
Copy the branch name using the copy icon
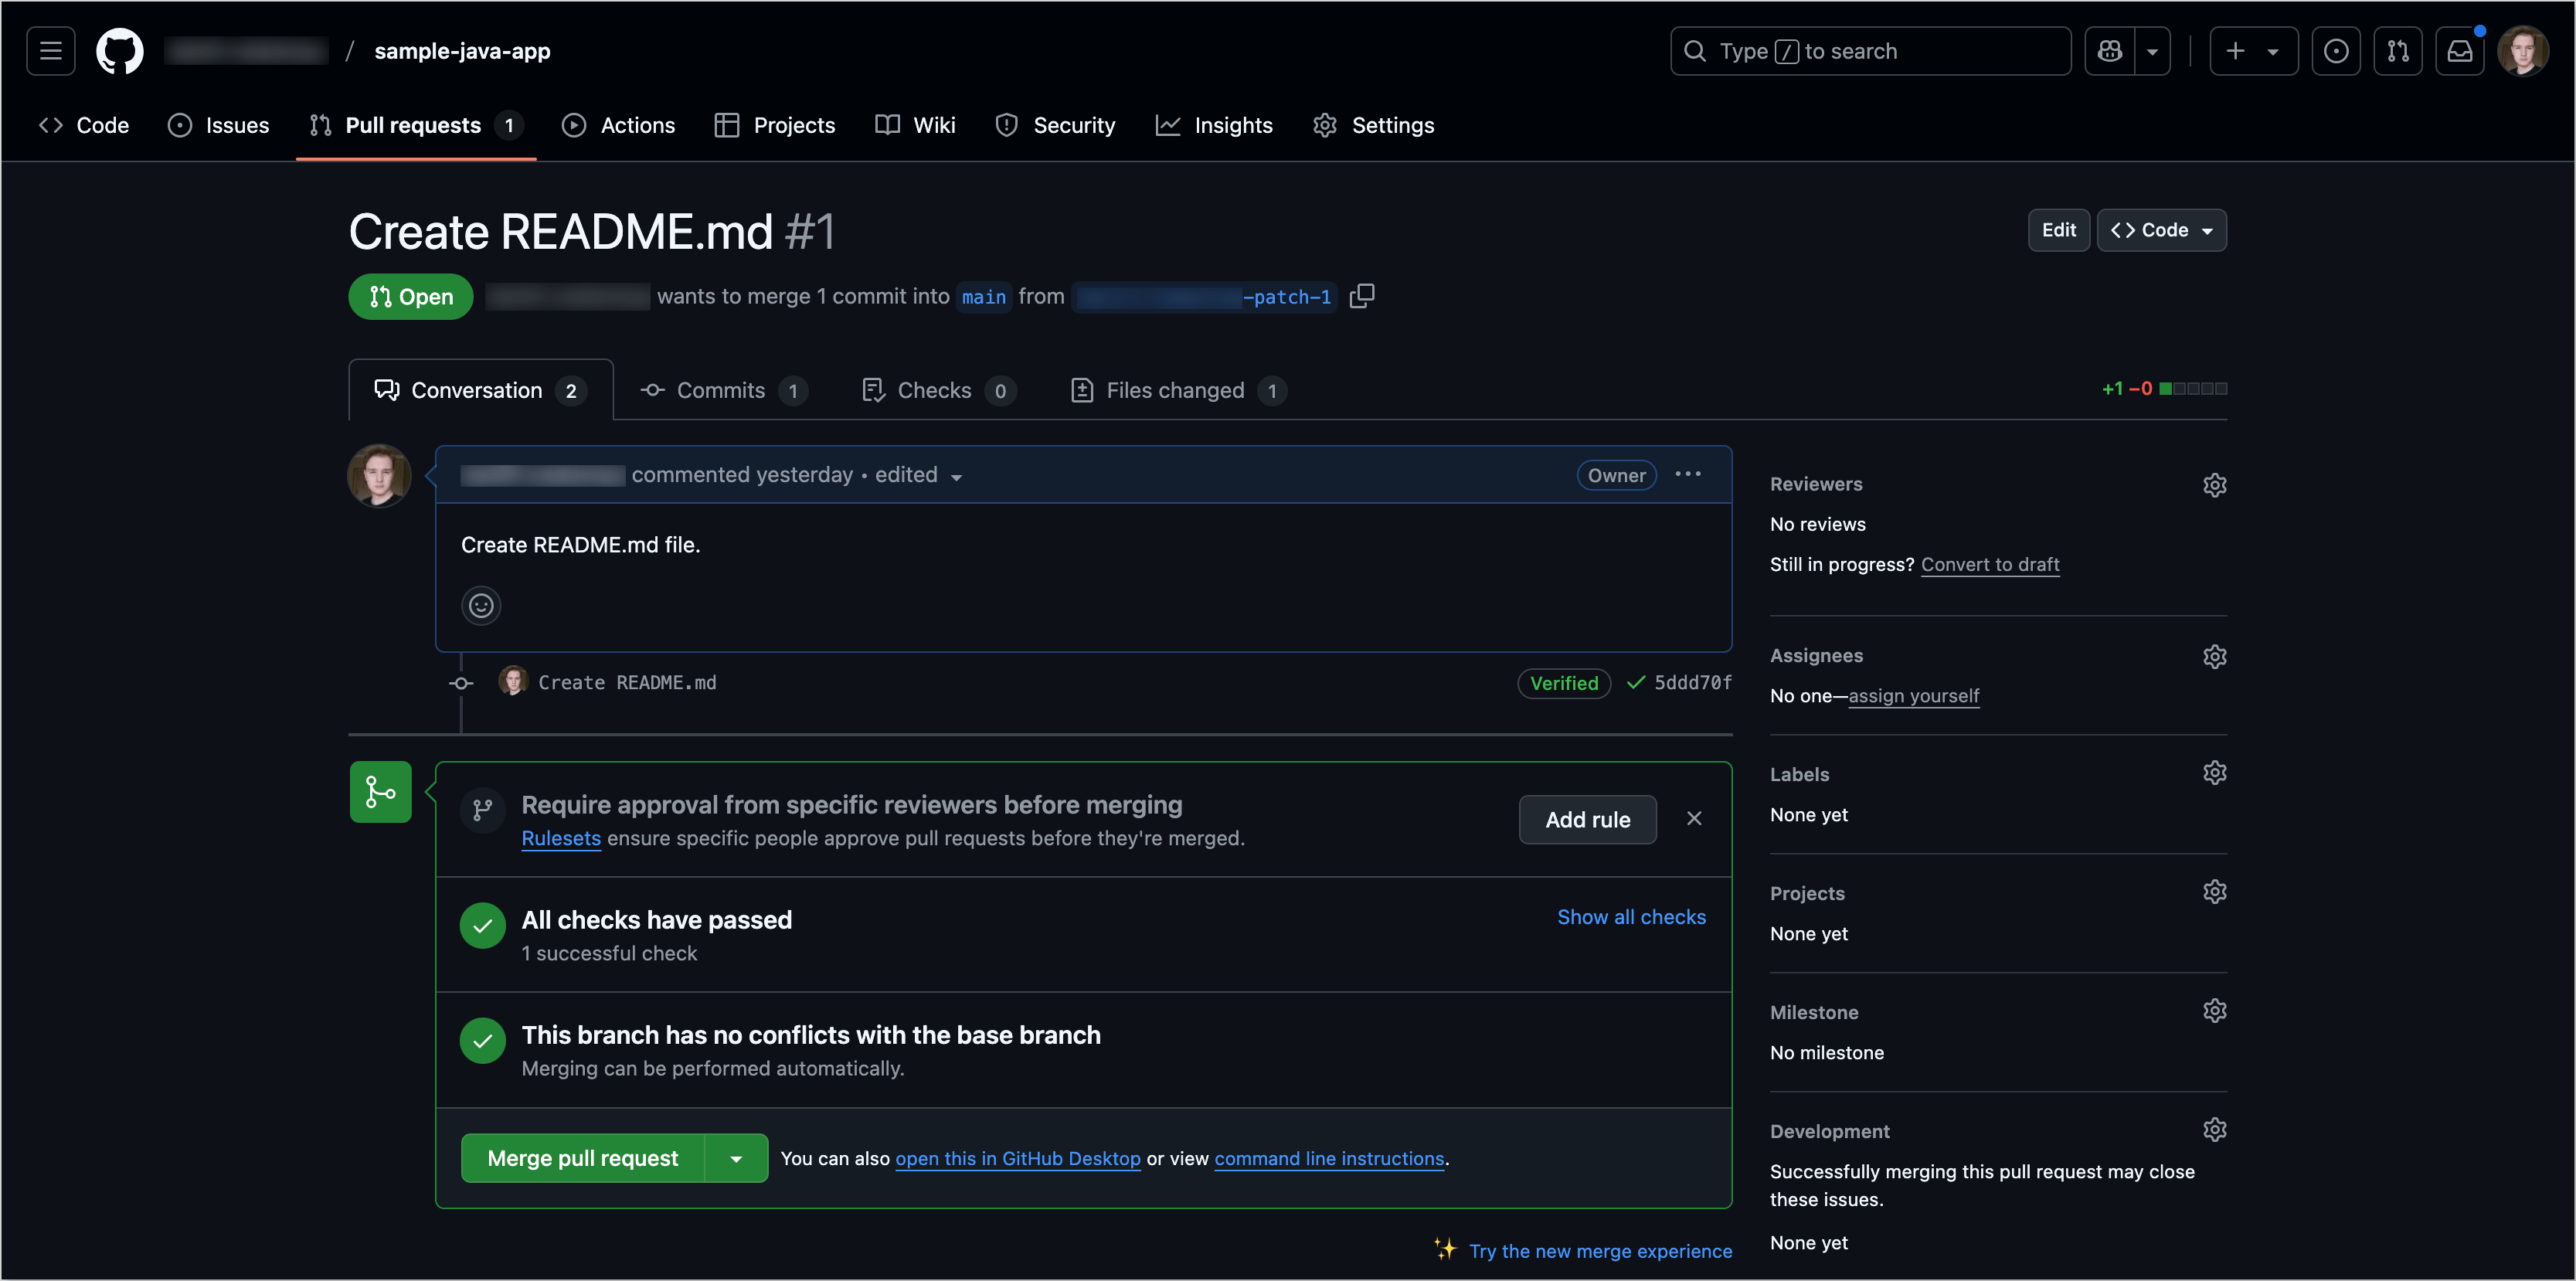[x=1362, y=296]
